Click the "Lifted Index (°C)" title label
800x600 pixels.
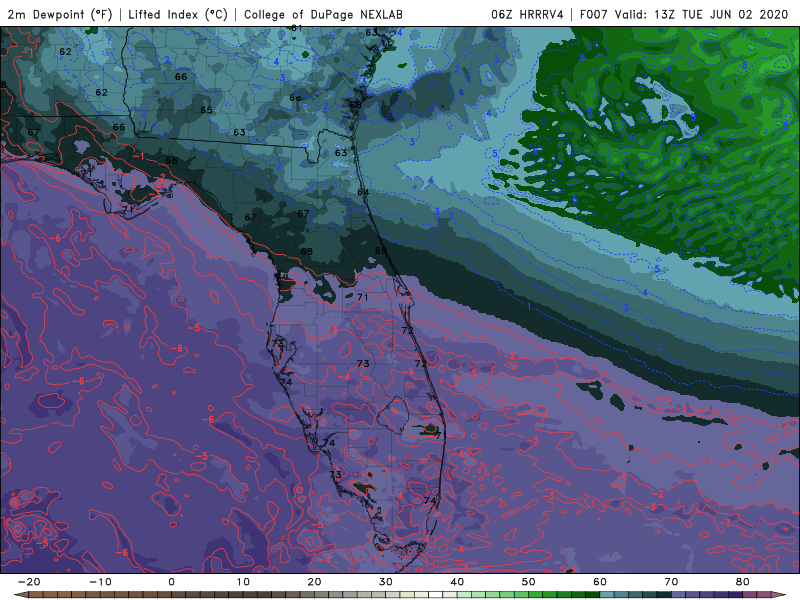tap(178, 14)
